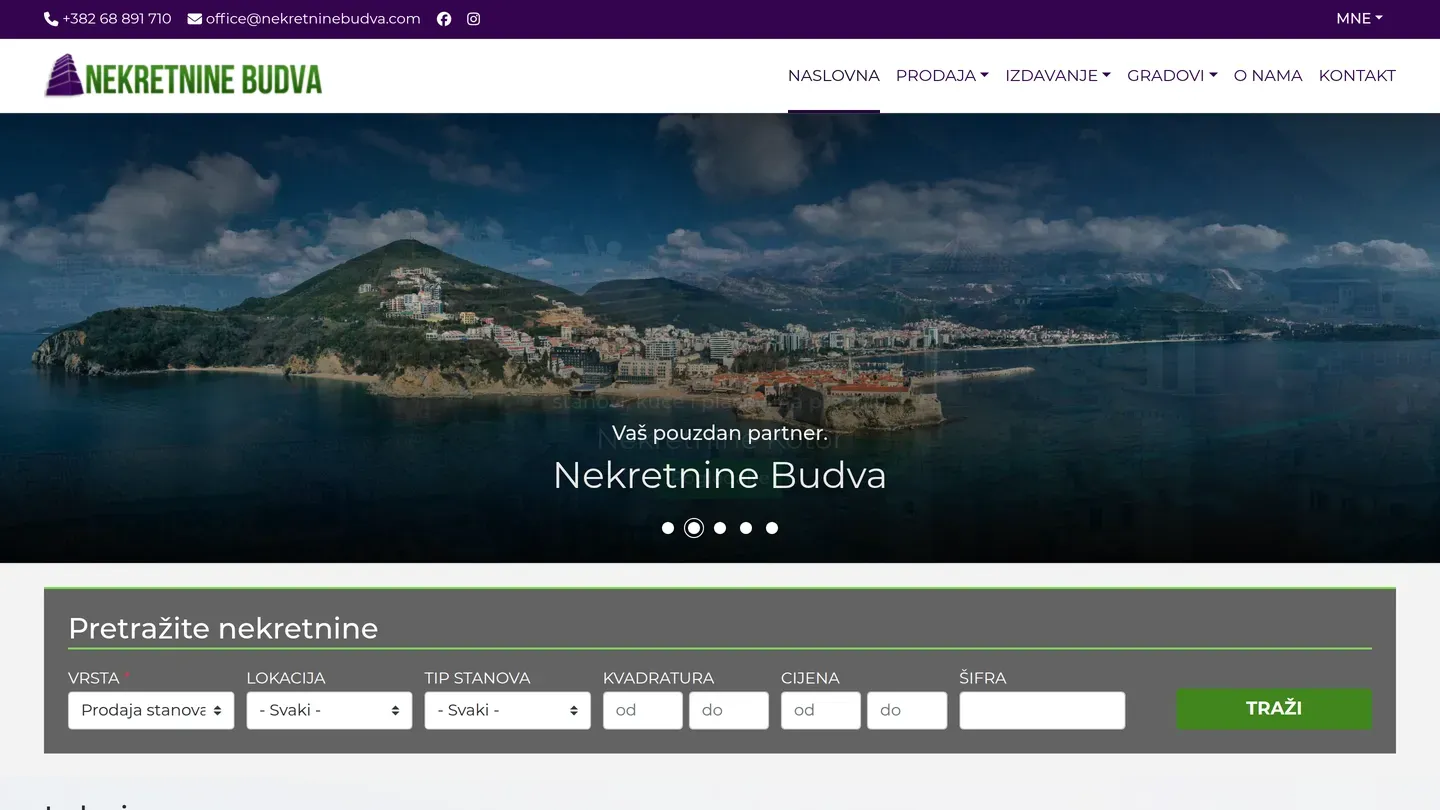This screenshot has width=1440, height=810.
Task: Select the fourth carousel slide dot
Action: point(746,528)
